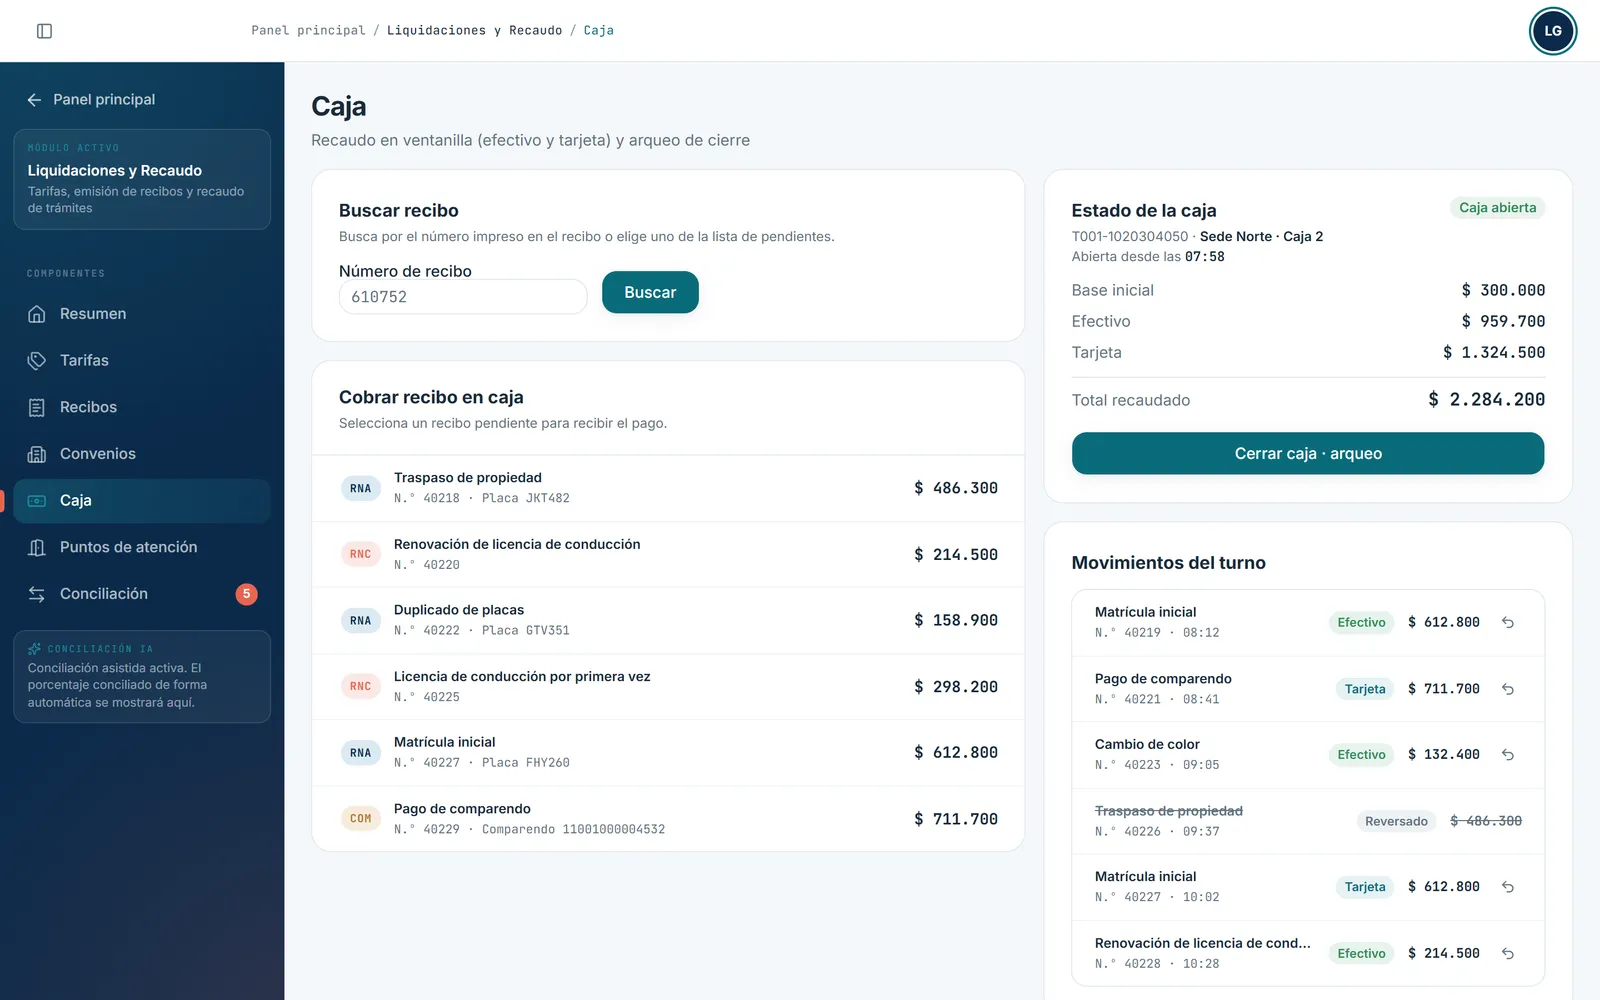Click the Convenios building icon
Screen dimensions: 1600x1000
pos(37,454)
